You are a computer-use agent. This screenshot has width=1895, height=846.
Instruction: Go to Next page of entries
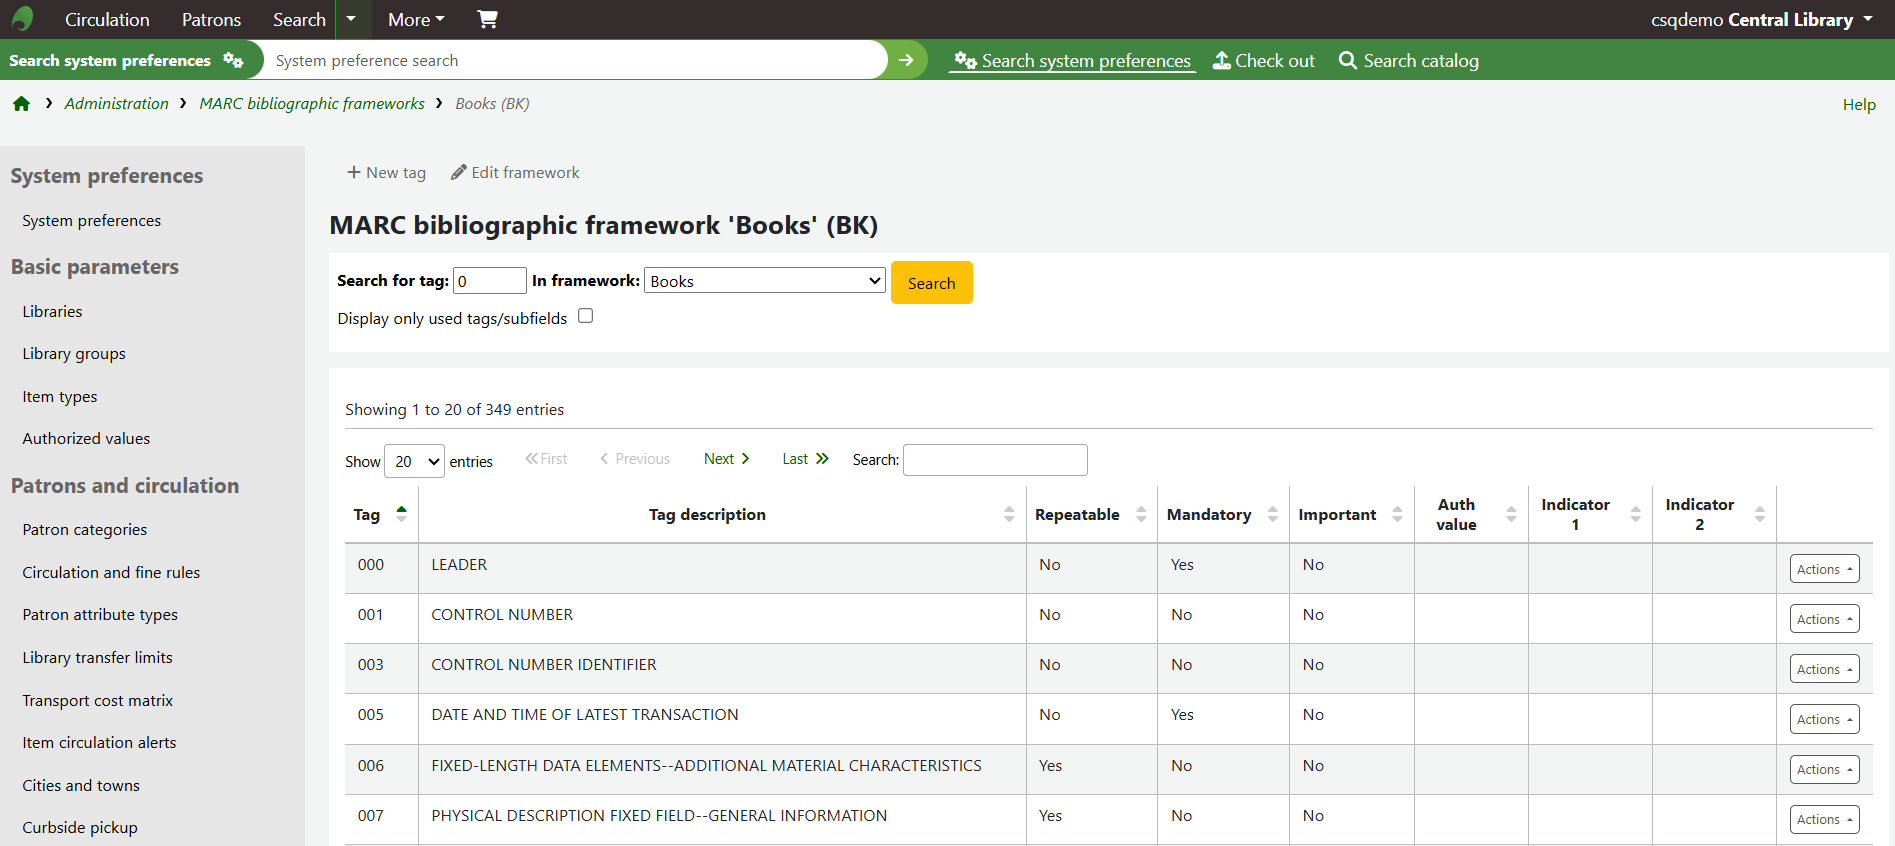726,459
